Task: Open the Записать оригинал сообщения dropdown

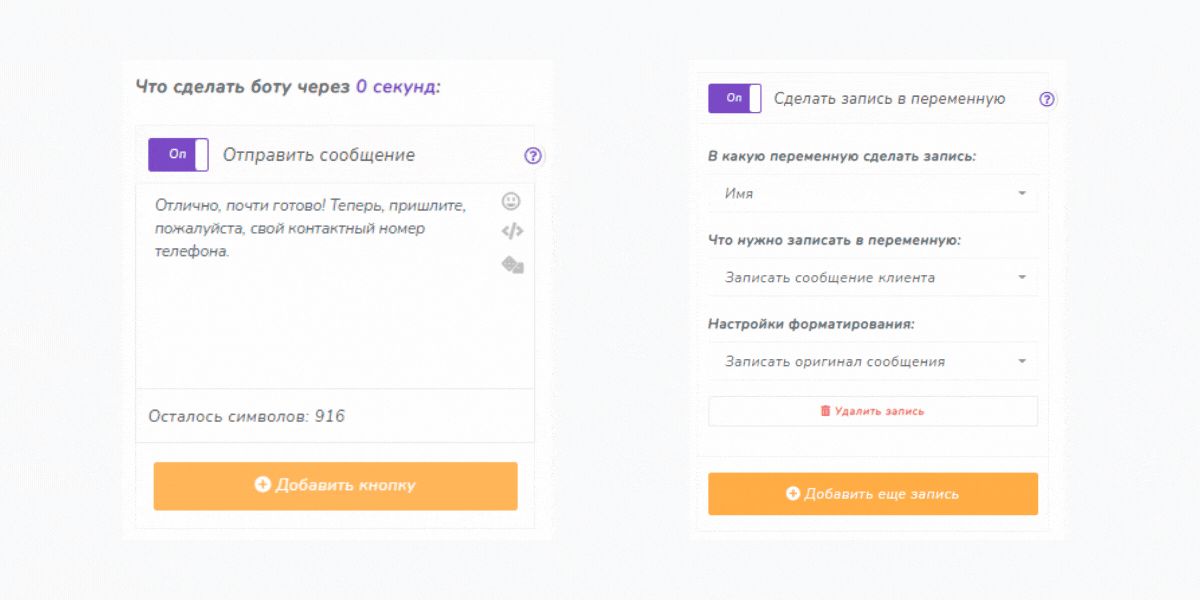Action: pos(872,362)
